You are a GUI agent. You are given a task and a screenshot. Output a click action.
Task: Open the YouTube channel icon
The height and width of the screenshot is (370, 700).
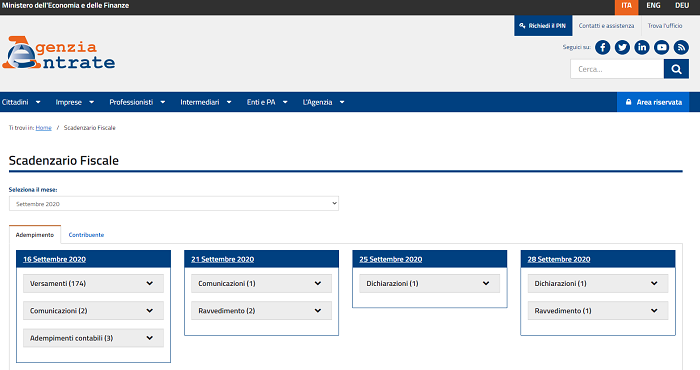pos(661,47)
